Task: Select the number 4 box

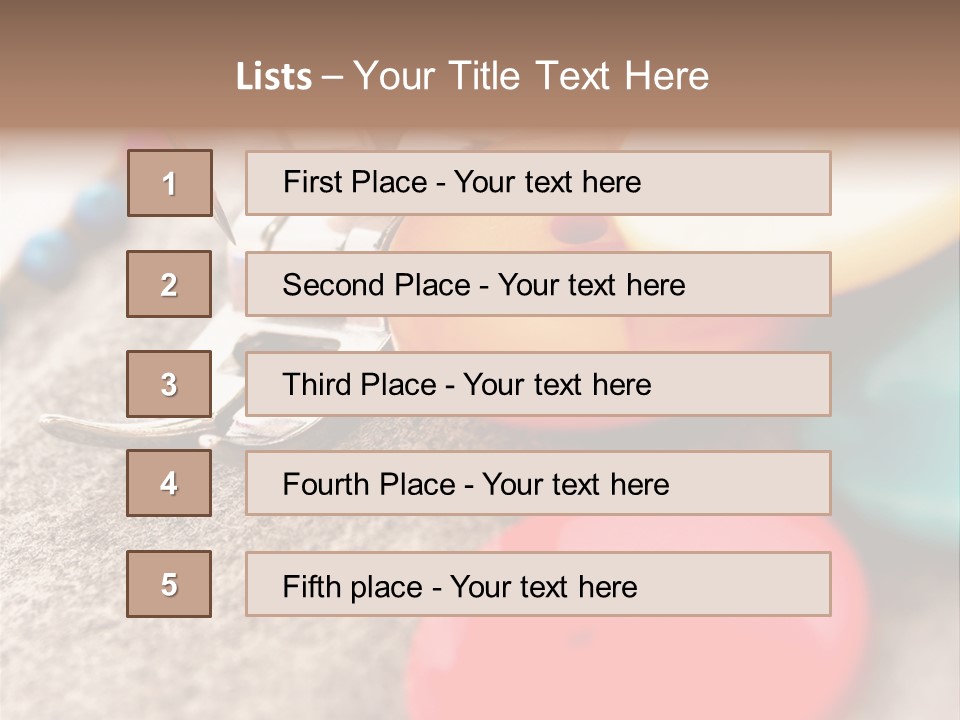Action: click(x=169, y=483)
